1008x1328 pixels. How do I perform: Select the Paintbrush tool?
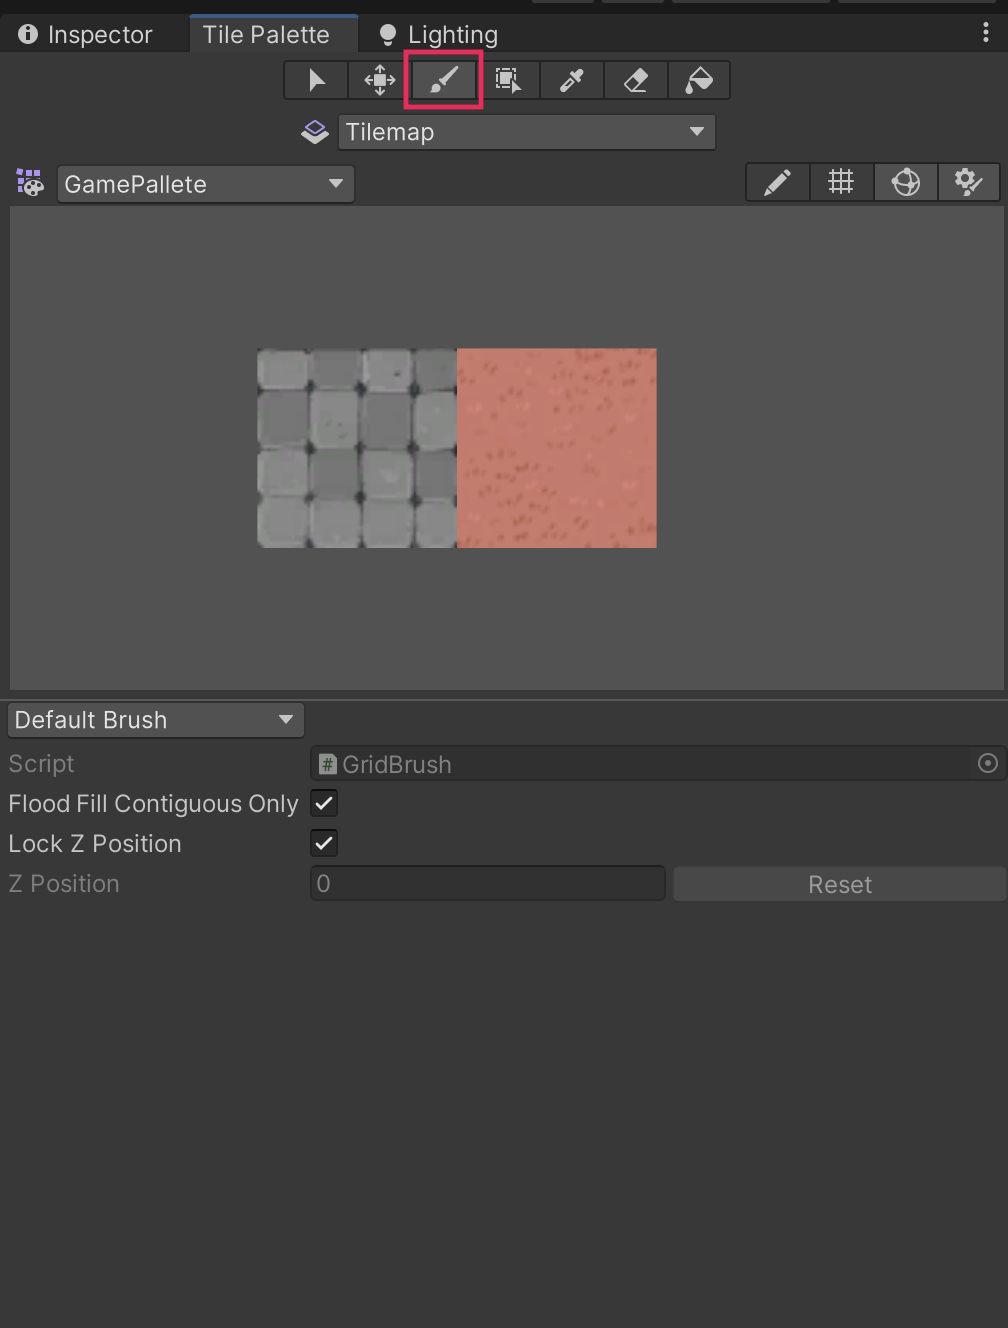coord(444,80)
